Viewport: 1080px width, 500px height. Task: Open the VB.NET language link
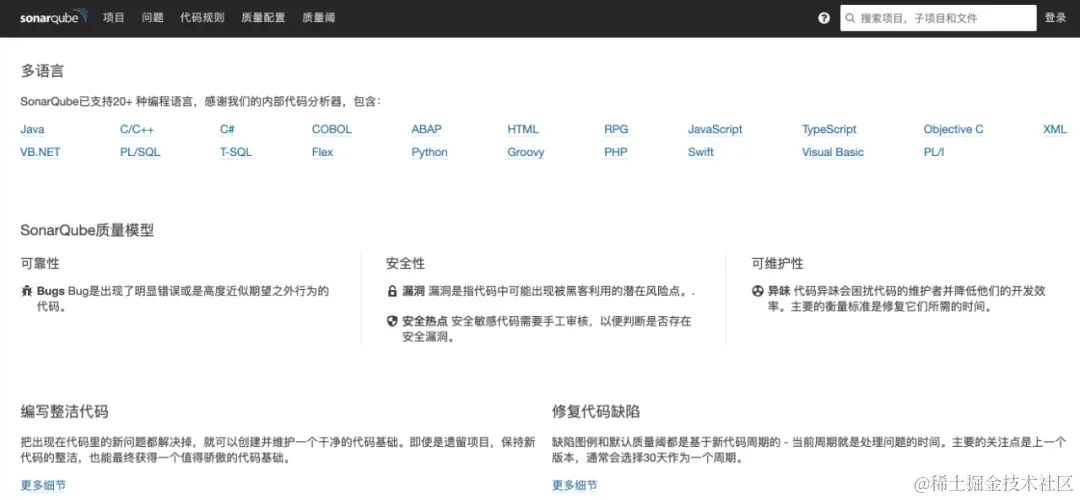41,152
